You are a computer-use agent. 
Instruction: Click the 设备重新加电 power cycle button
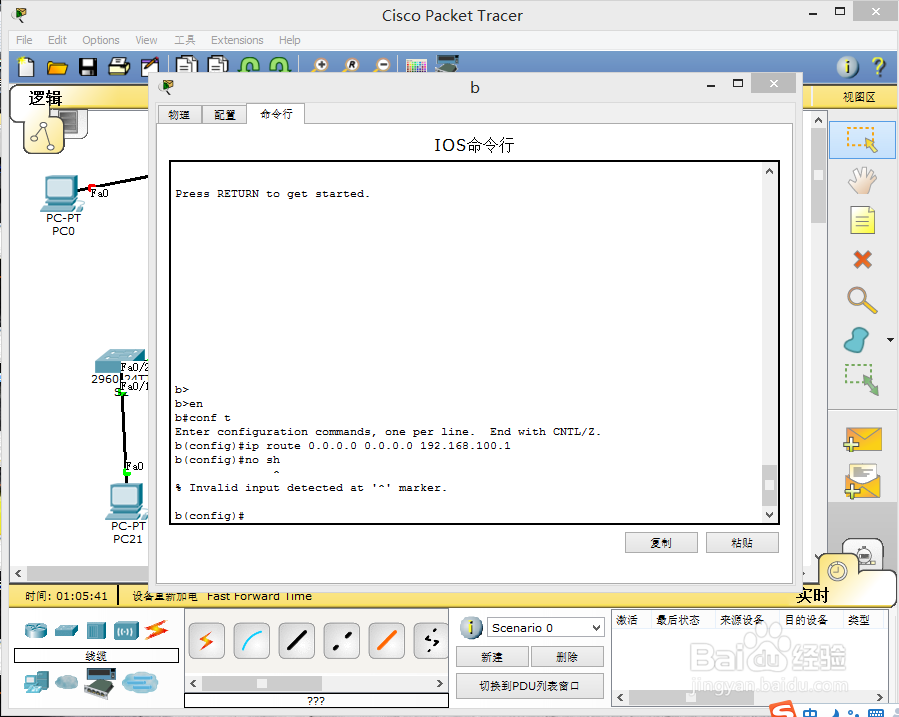coord(165,597)
